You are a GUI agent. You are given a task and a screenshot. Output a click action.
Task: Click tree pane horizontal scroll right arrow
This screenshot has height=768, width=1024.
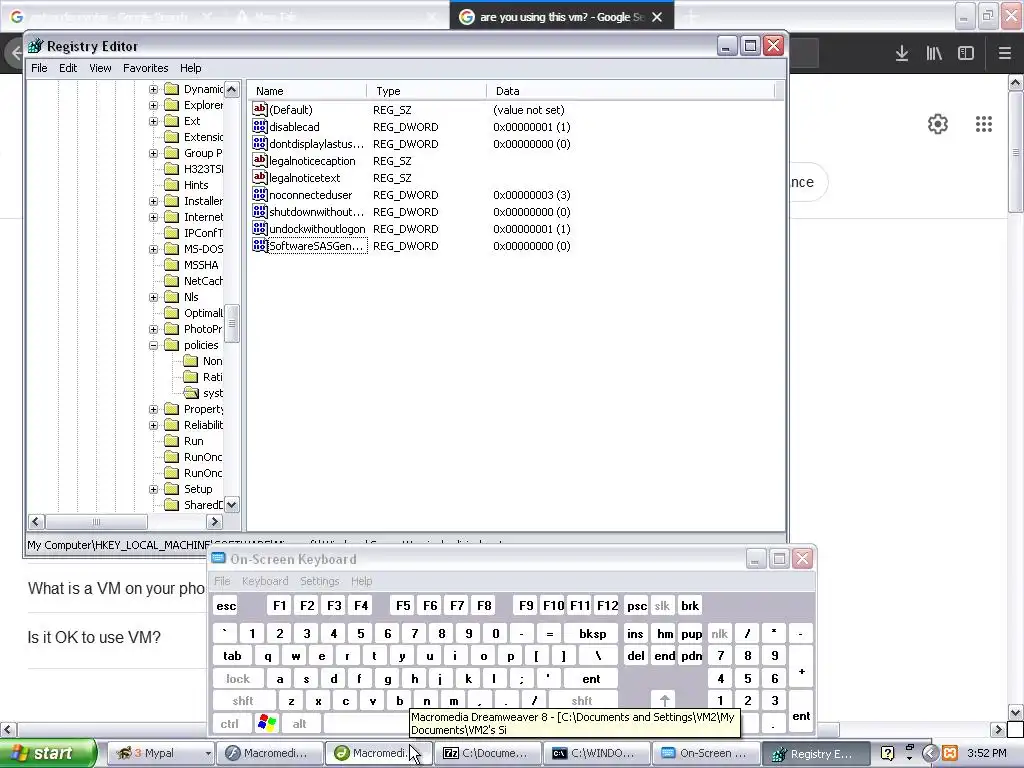[x=214, y=521]
